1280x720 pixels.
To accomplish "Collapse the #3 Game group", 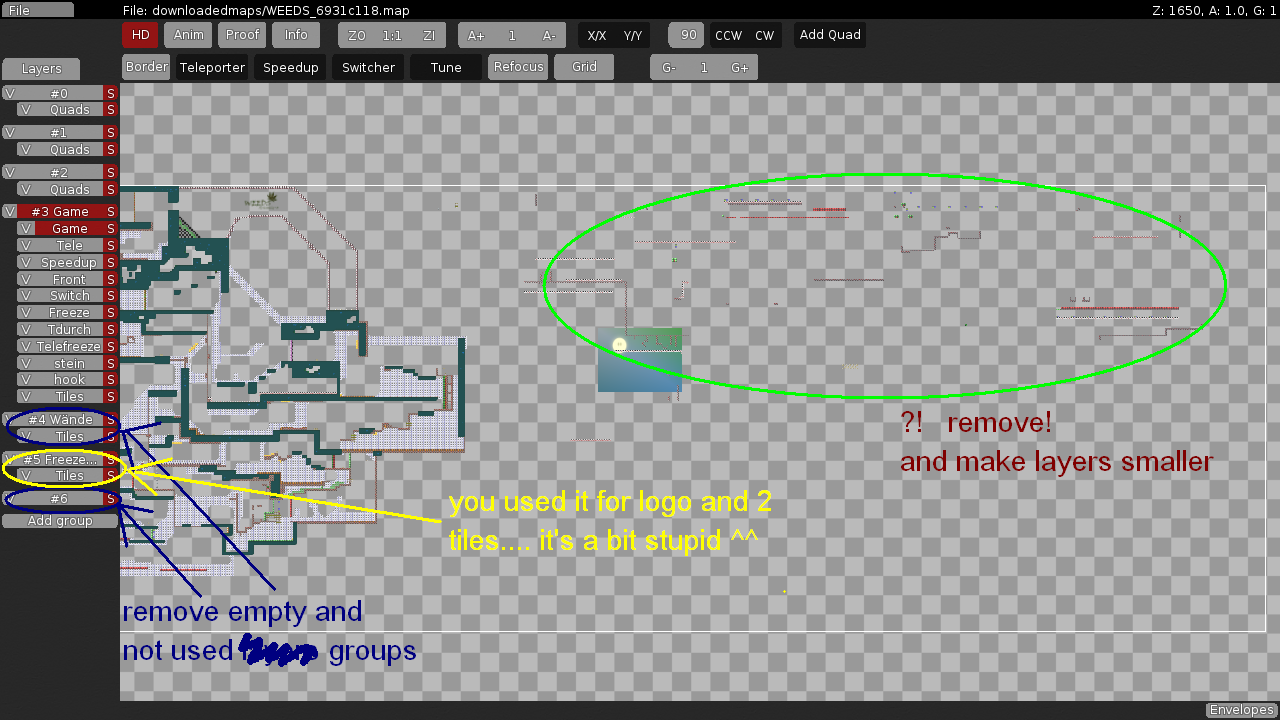I will pyautogui.click(x=60, y=212).
